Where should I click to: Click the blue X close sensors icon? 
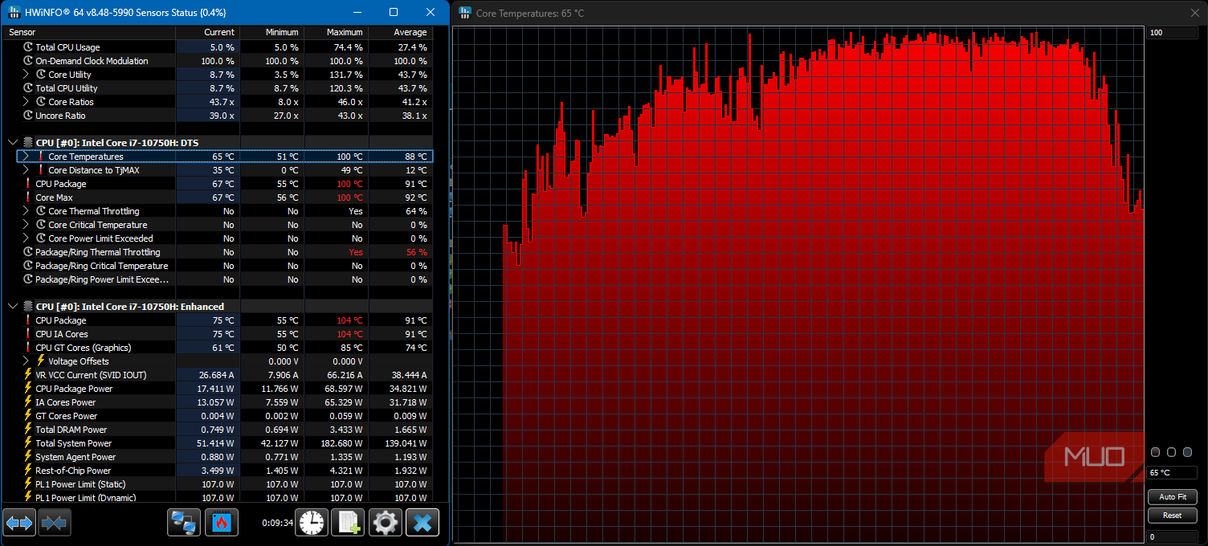pyautogui.click(x=423, y=522)
